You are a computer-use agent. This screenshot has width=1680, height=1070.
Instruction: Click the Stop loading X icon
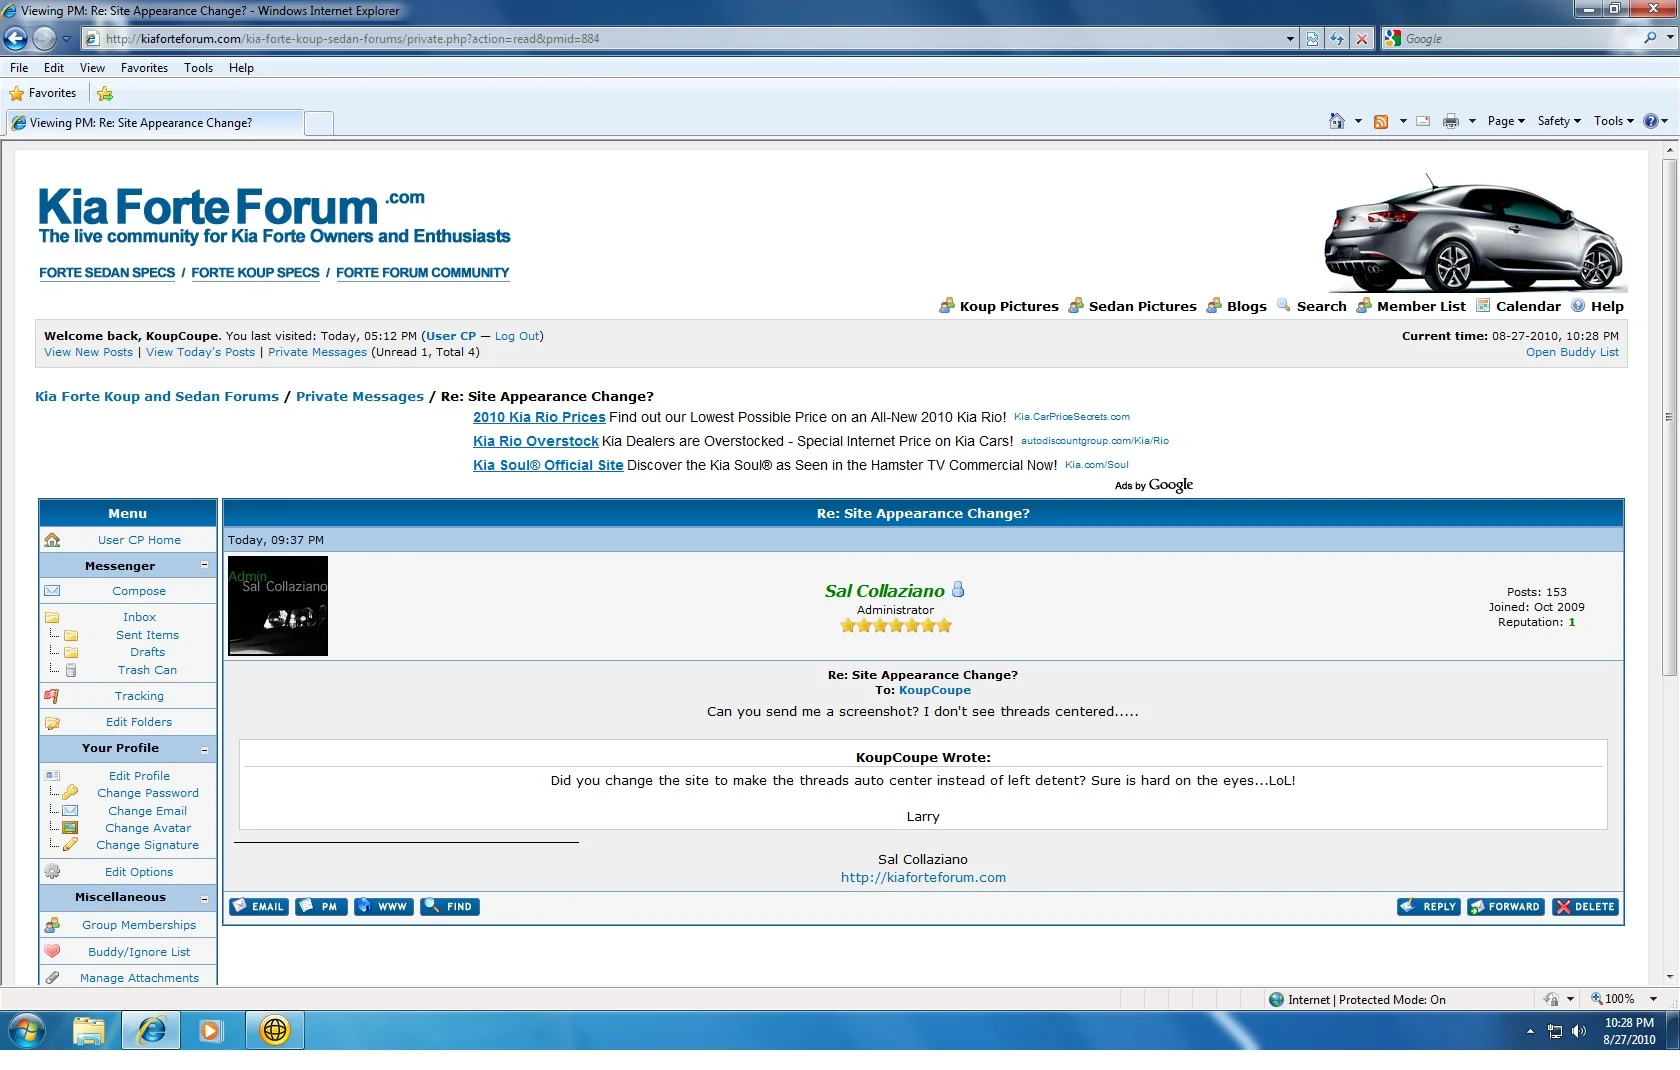tap(1362, 39)
